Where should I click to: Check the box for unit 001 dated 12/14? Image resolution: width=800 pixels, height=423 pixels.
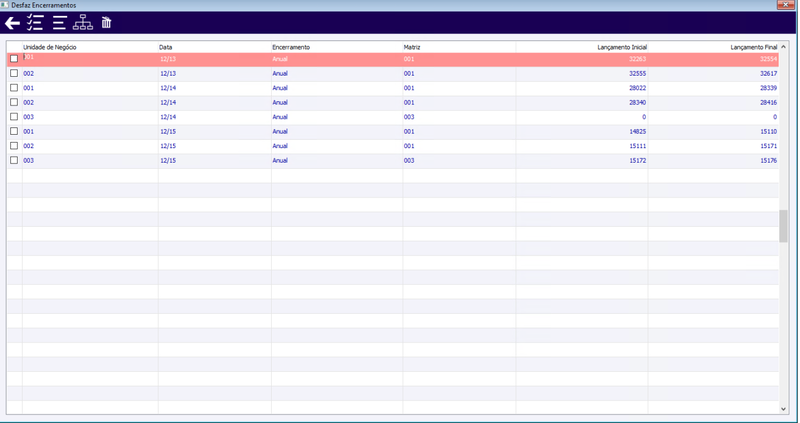[14, 88]
